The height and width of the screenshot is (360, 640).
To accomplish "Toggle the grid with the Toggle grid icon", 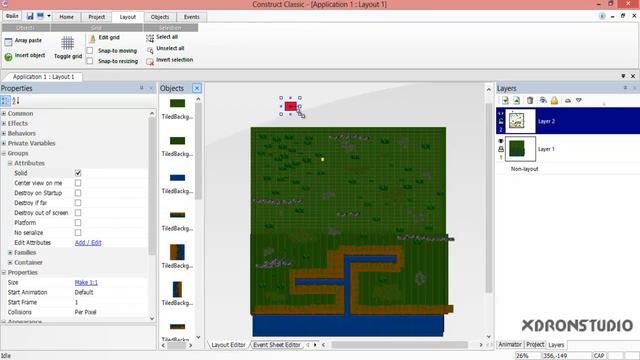I will pyautogui.click(x=67, y=43).
